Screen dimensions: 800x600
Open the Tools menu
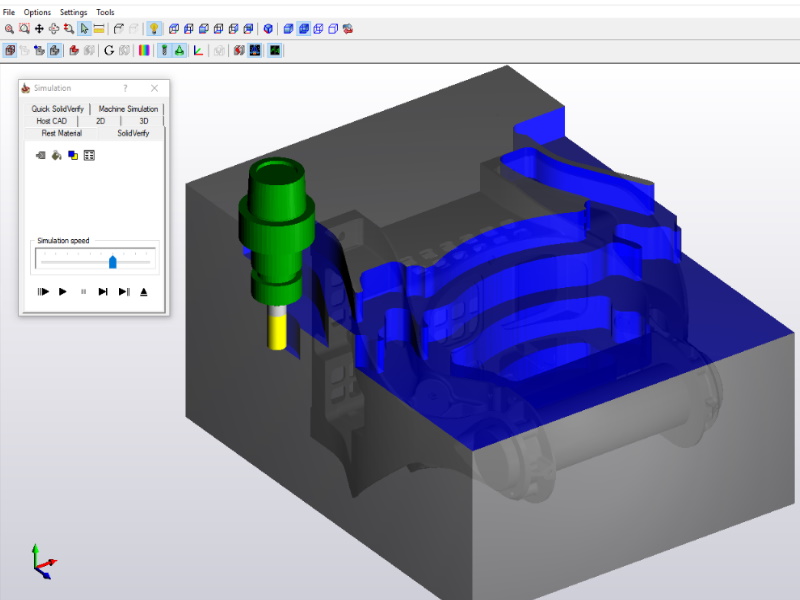[x=105, y=12]
